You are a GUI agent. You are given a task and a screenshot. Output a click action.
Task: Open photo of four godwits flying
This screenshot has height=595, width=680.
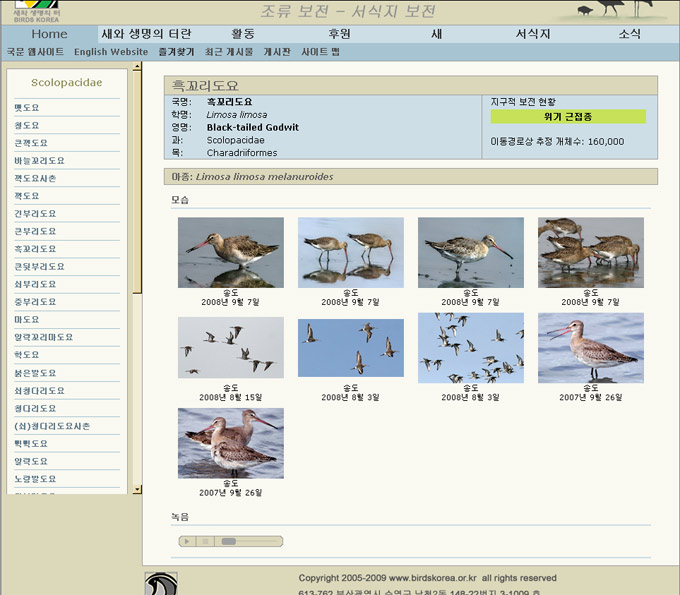351,348
